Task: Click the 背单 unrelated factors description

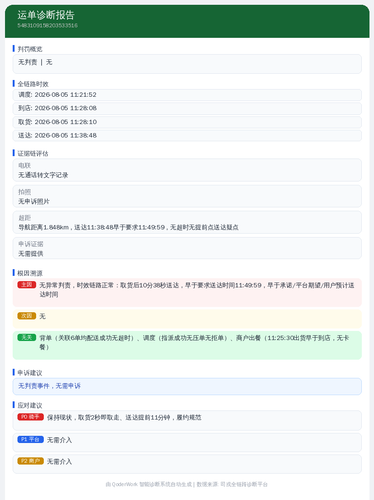Action: (194, 342)
